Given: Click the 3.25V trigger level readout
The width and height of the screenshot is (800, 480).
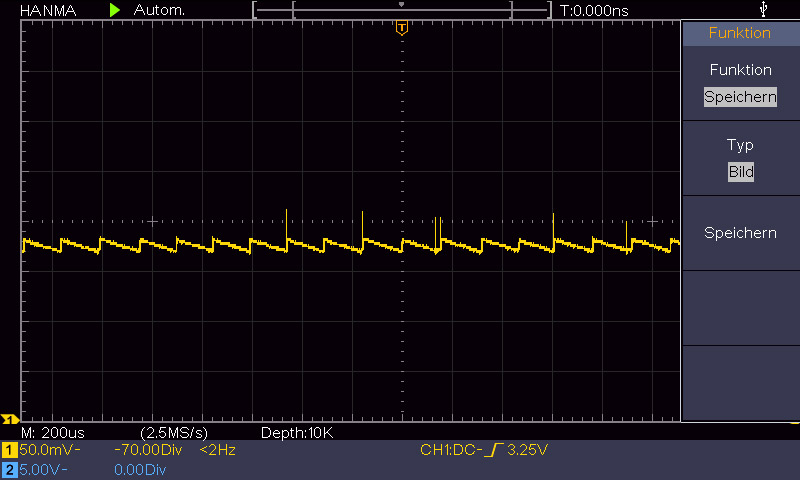Looking at the screenshot, I should (527, 451).
